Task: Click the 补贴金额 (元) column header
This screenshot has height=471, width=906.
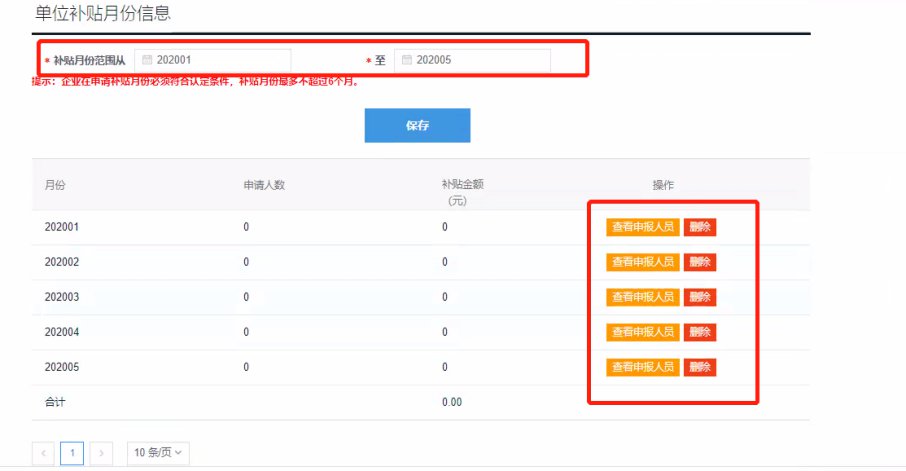Action: pos(462,192)
